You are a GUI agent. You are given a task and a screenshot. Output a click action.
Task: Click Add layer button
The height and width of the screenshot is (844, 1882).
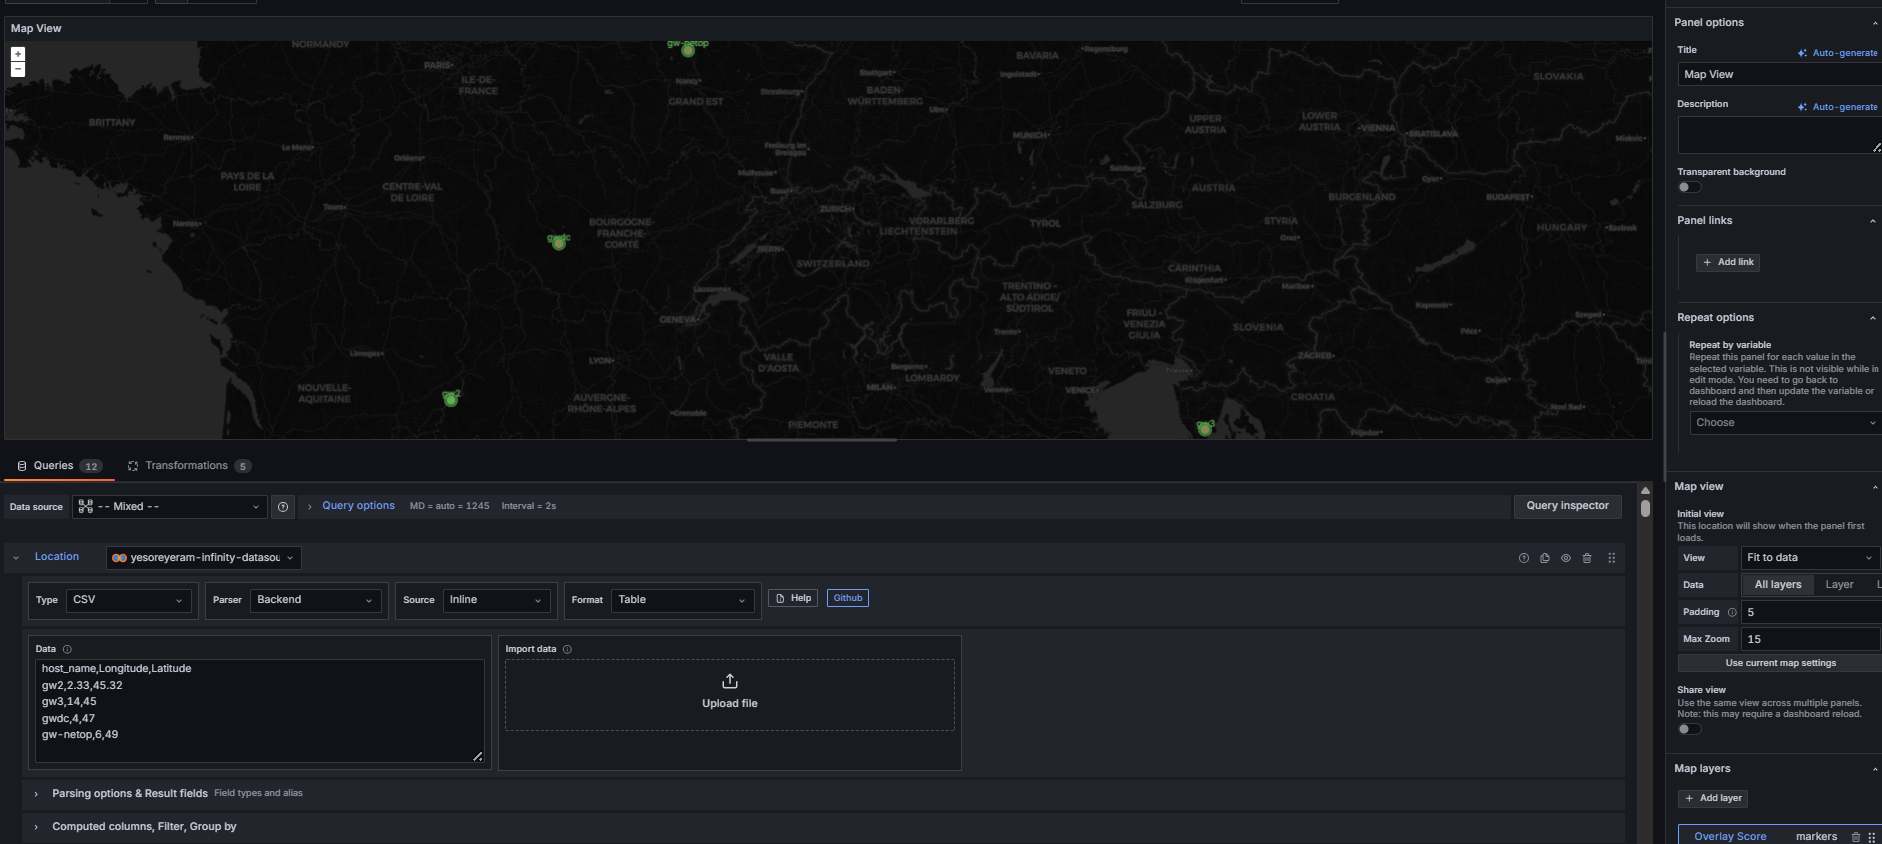(x=1713, y=798)
